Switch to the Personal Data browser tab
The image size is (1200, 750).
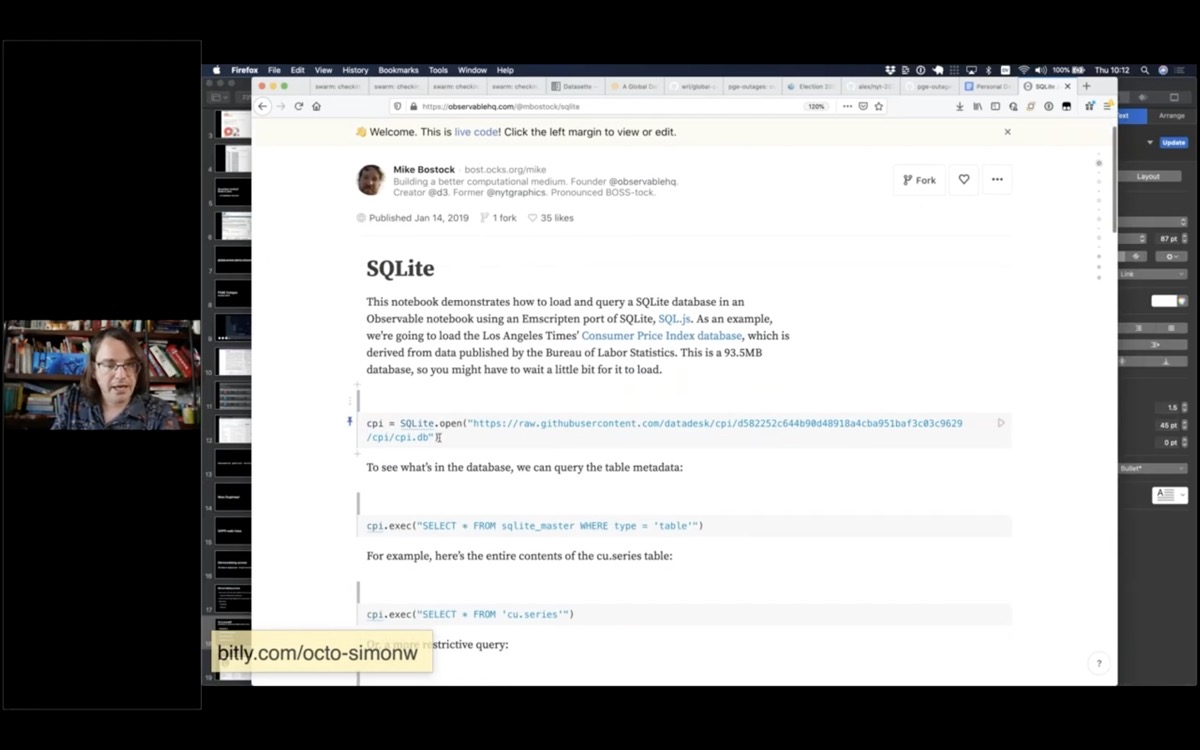[989, 87]
